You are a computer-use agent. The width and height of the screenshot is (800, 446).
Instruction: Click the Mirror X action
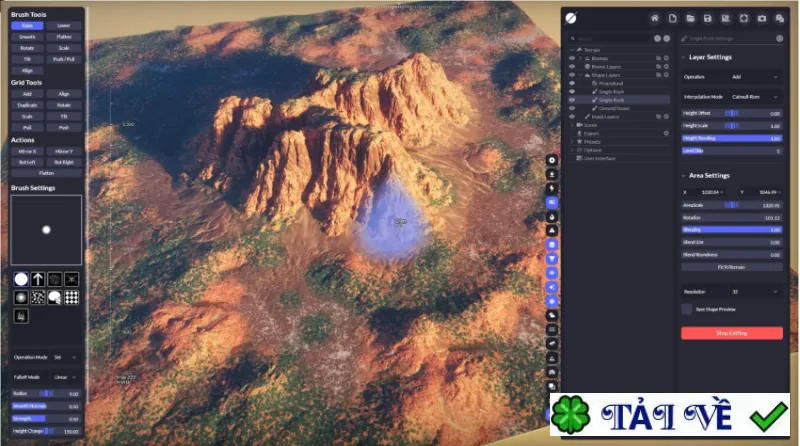click(x=27, y=152)
